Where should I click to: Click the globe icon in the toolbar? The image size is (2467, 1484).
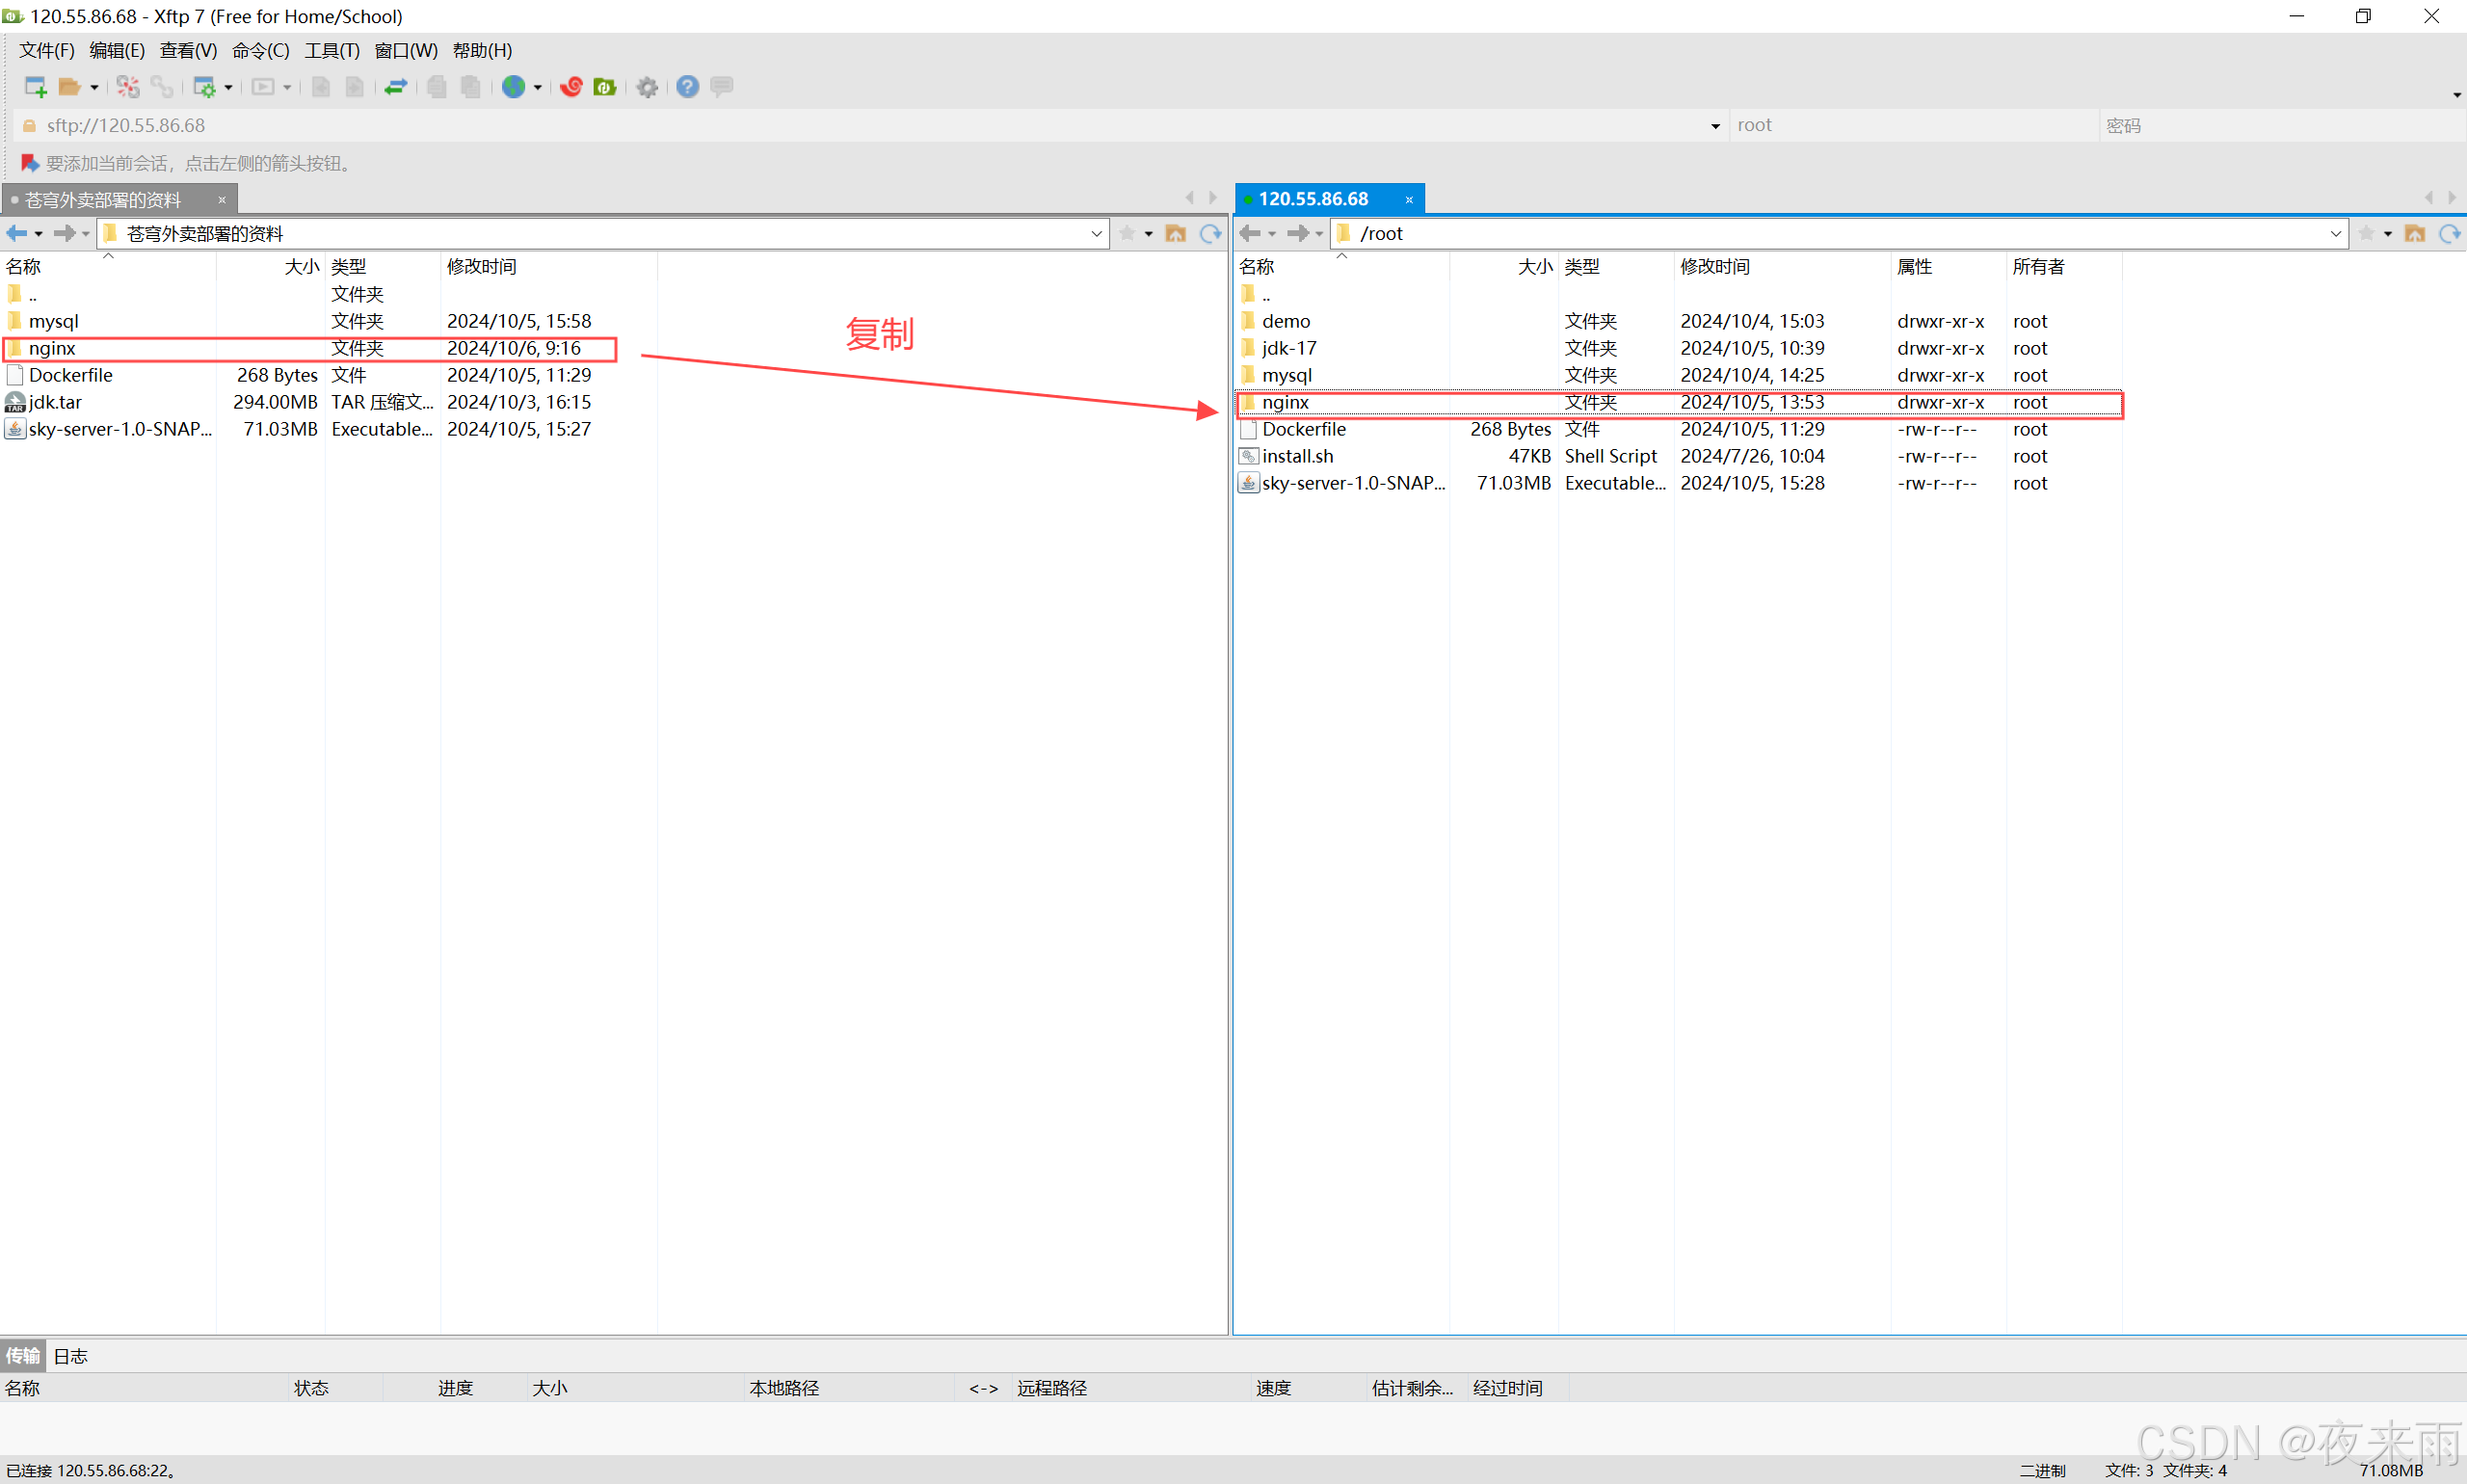513,87
